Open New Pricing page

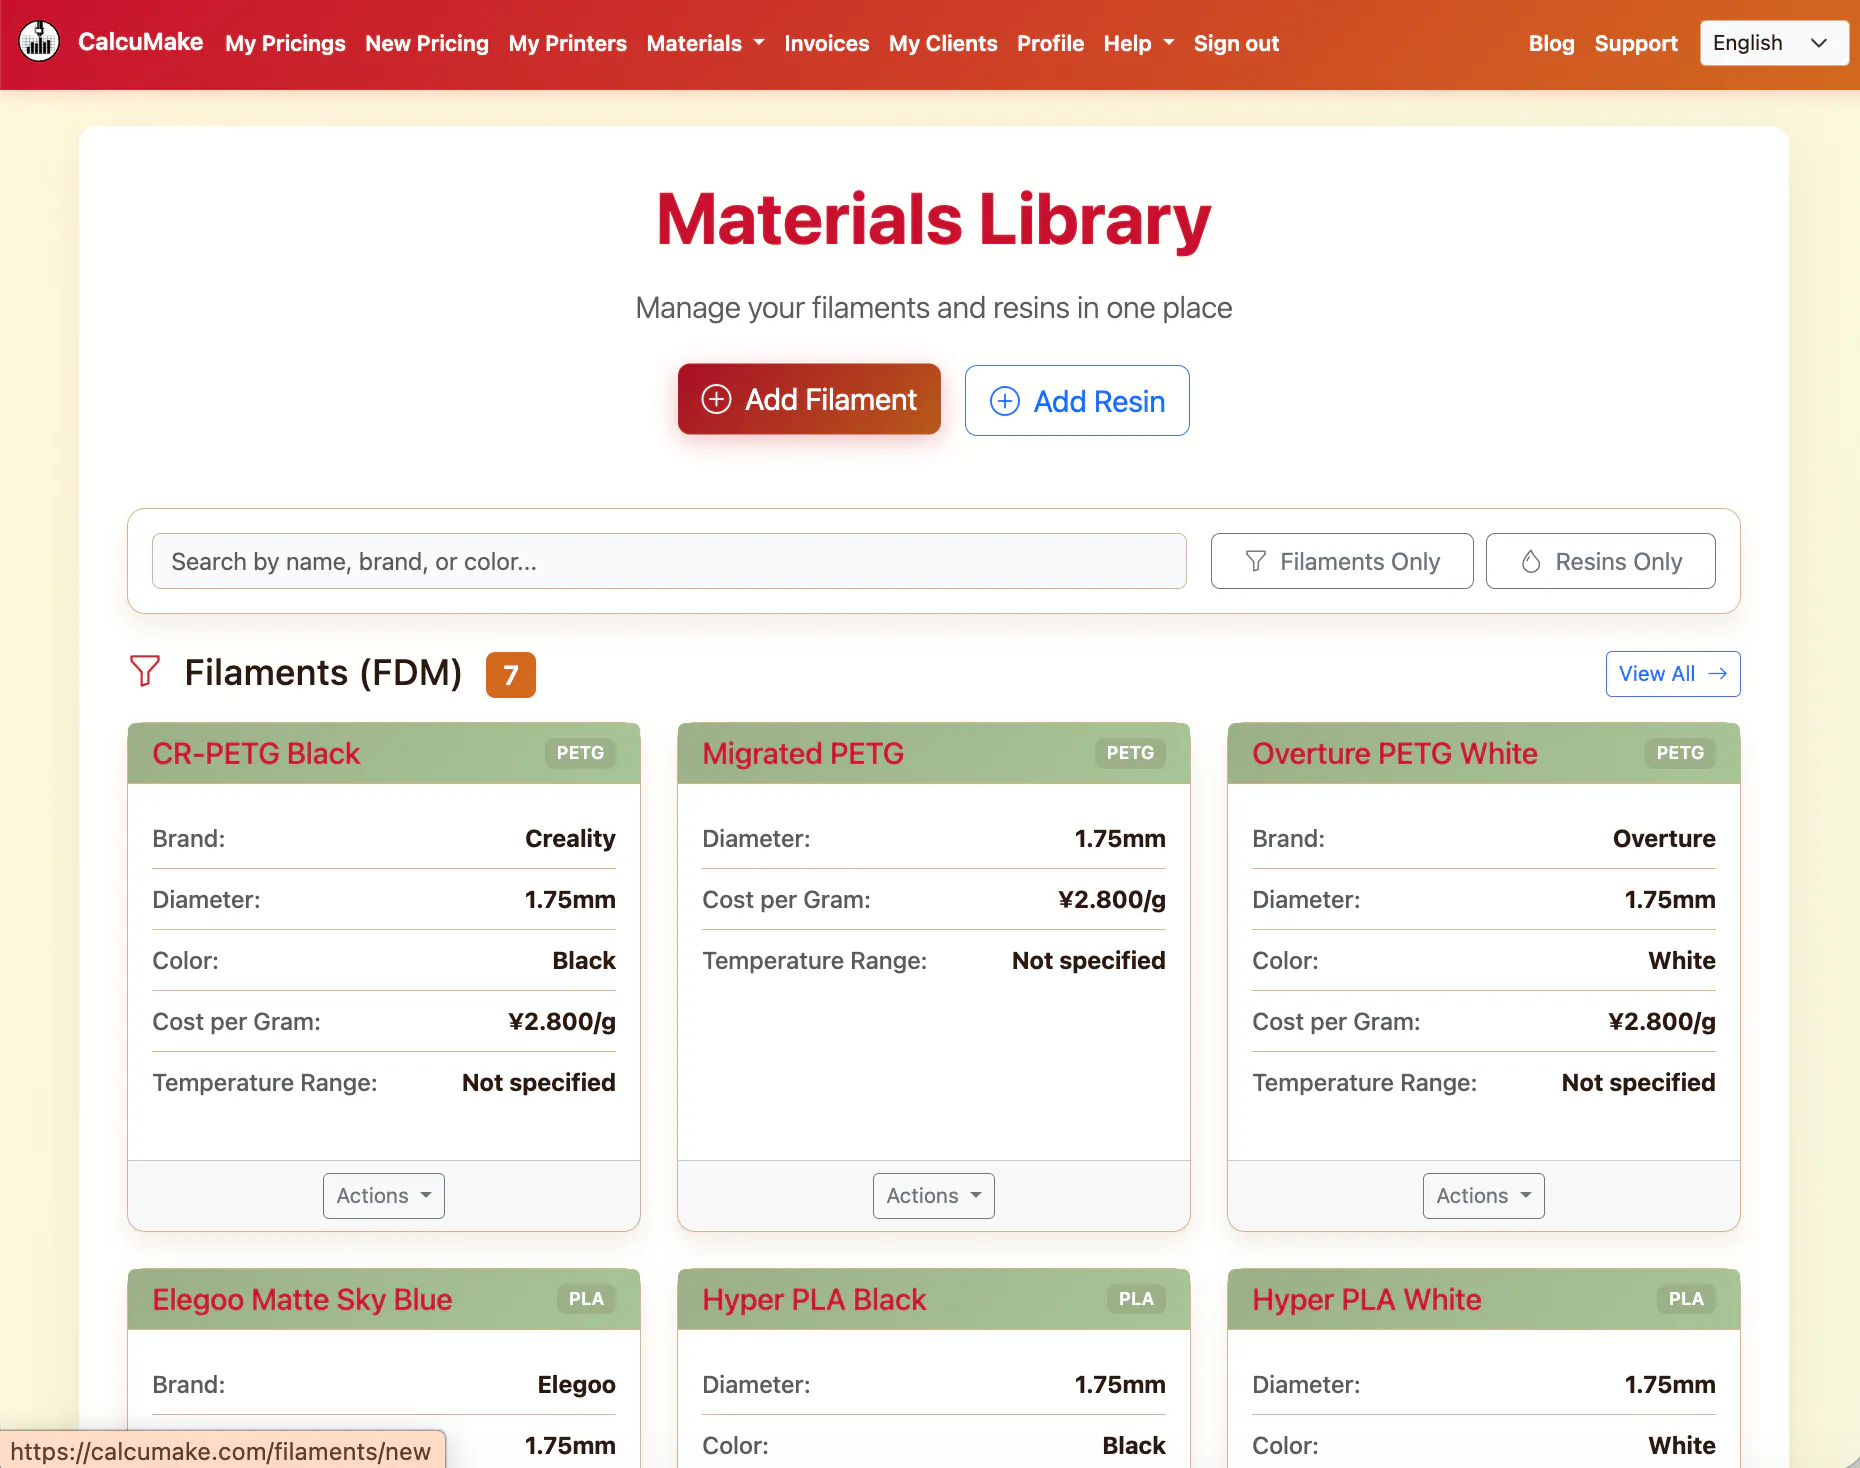pos(427,43)
